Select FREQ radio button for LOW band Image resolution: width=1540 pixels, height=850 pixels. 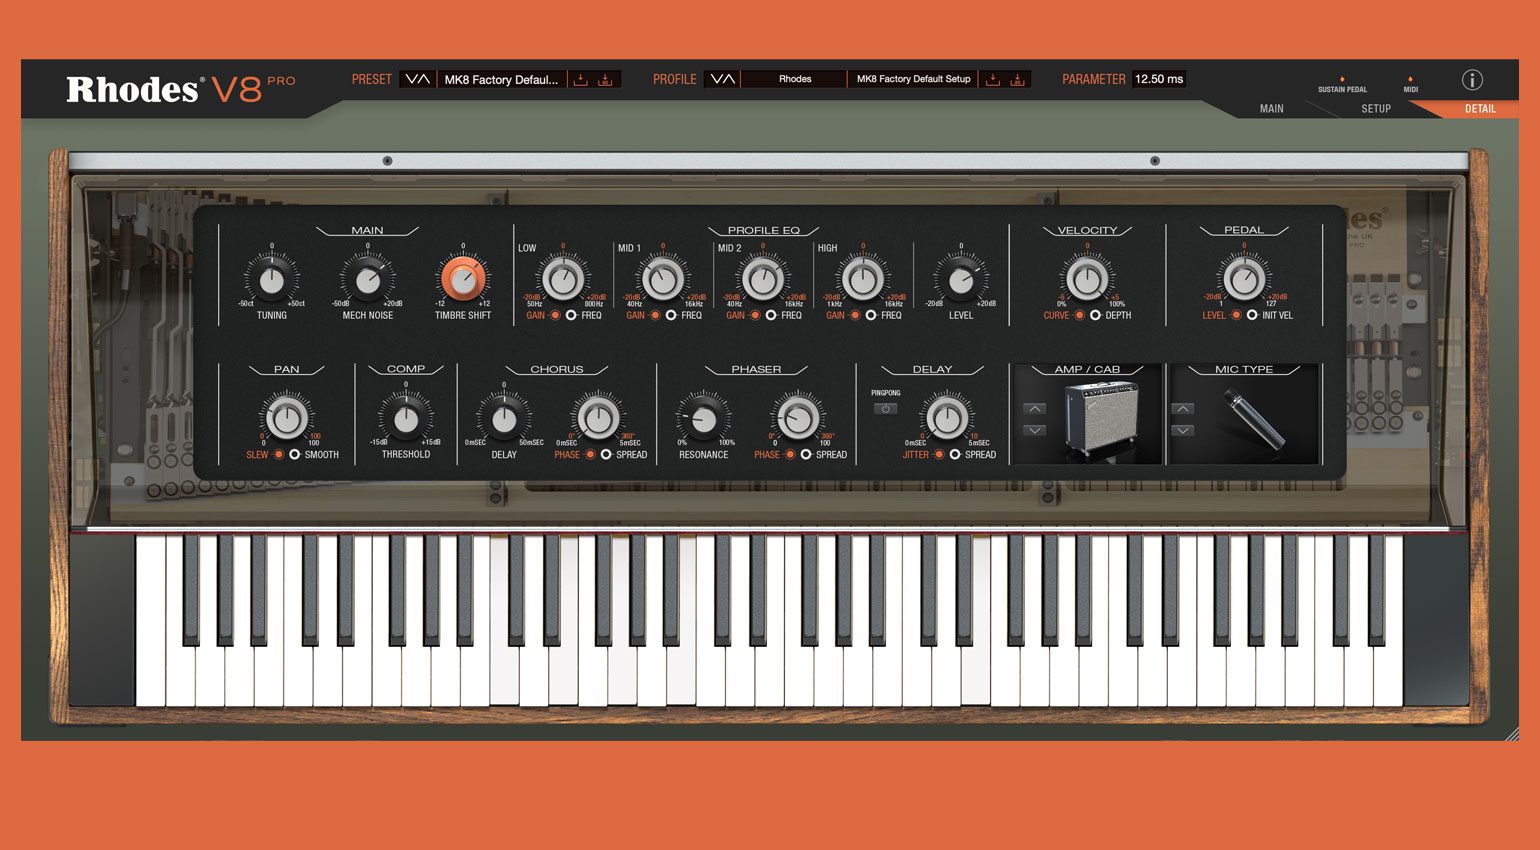click(x=571, y=315)
